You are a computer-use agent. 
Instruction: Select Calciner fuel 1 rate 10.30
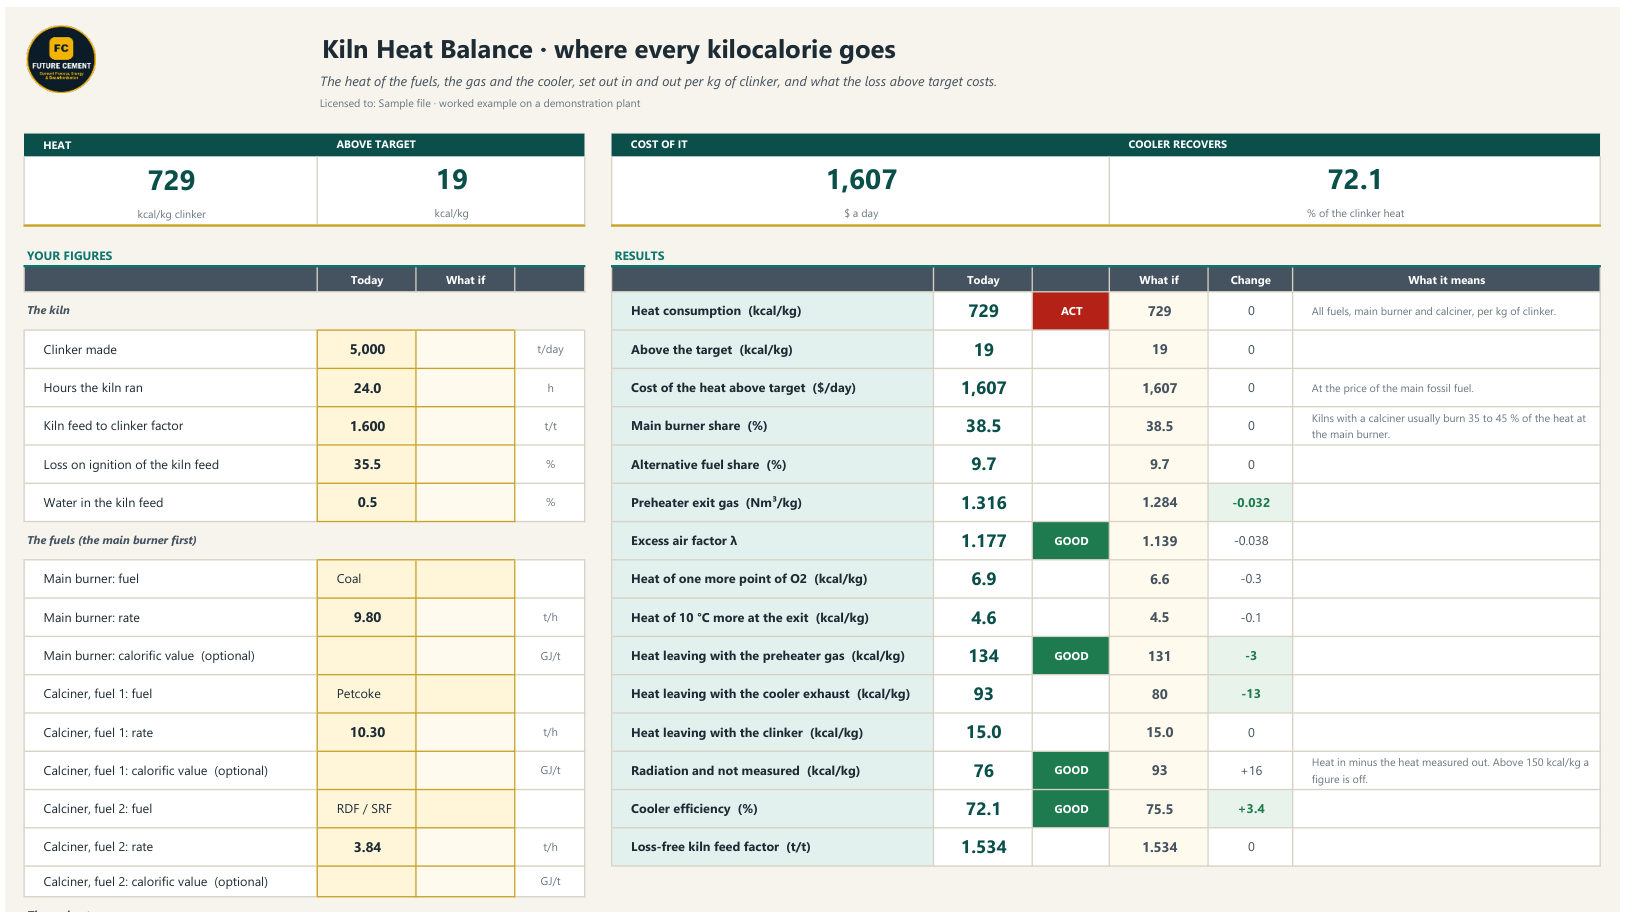tap(367, 732)
